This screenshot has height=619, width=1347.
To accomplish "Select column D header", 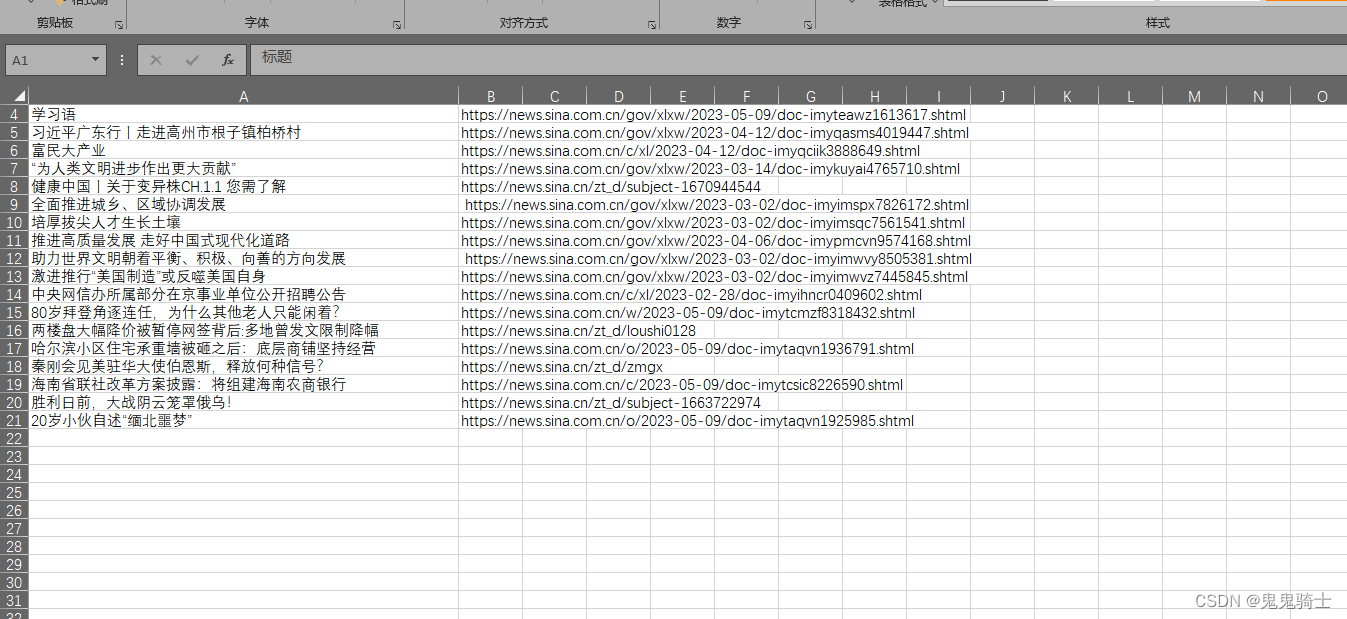I will (x=619, y=96).
